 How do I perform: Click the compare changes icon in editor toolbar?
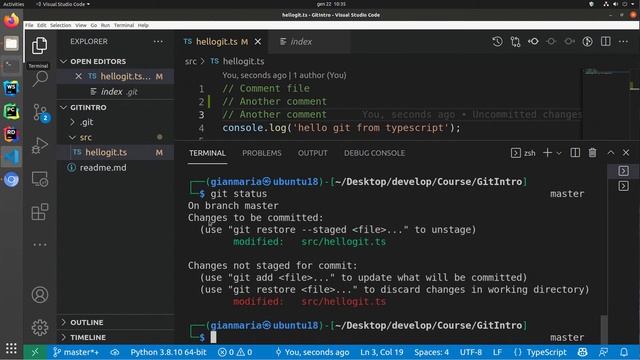point(515,42)
